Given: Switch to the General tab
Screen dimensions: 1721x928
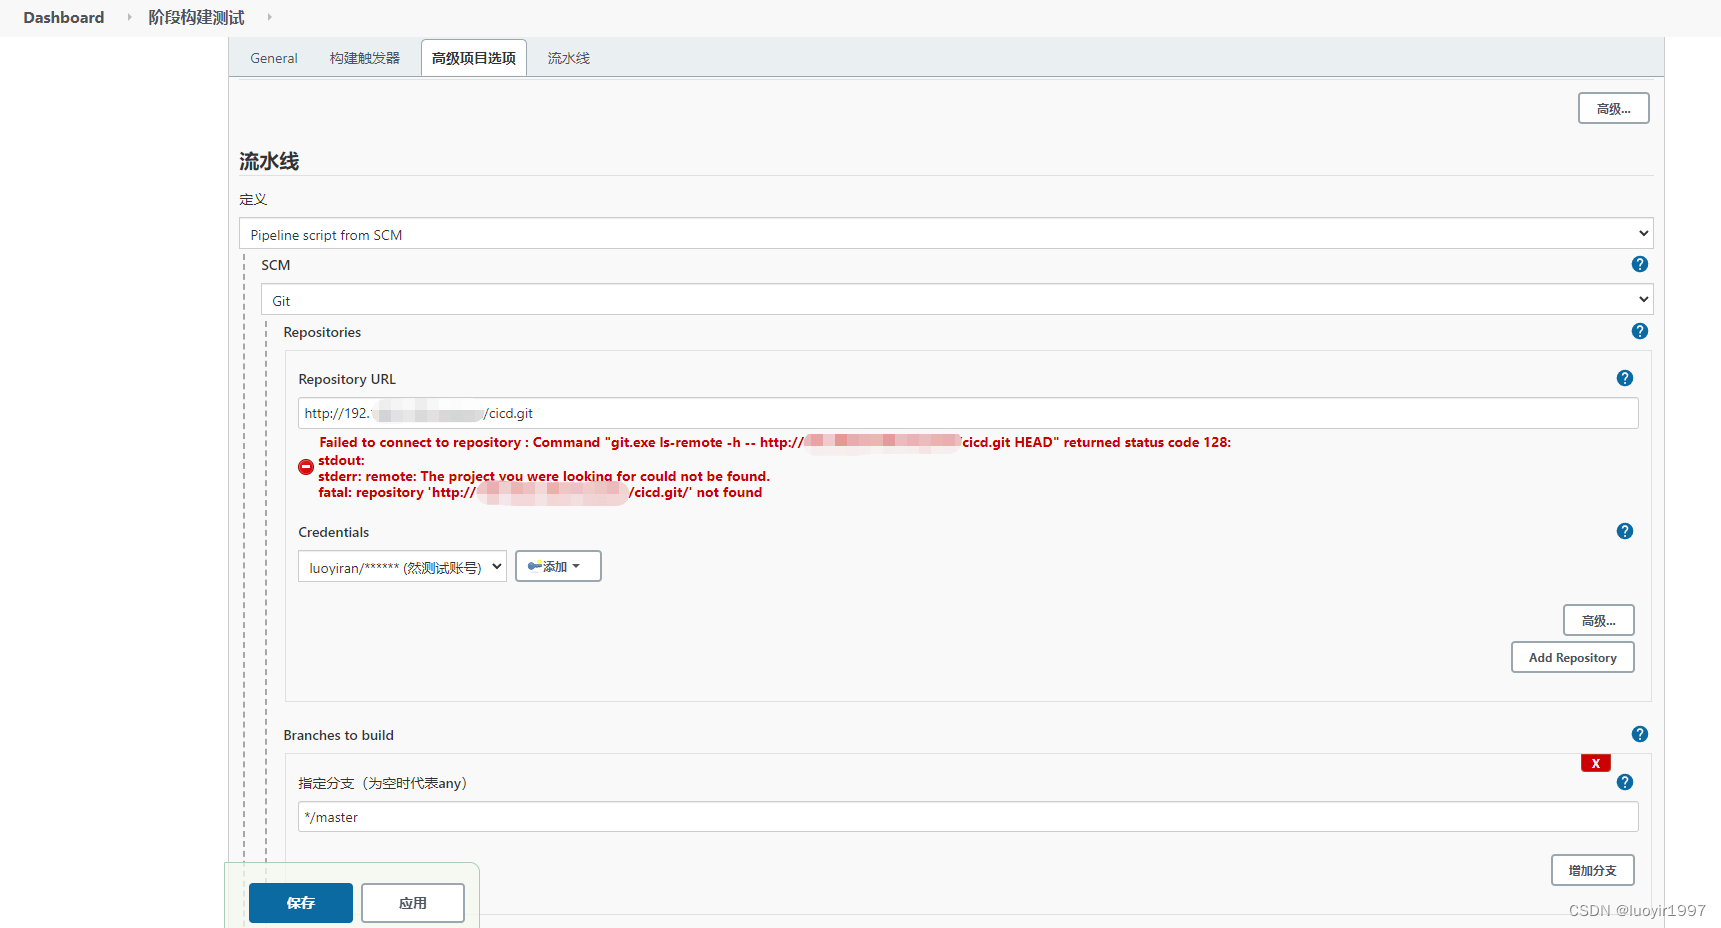Looking at the screenshot, I should (273, 57).
